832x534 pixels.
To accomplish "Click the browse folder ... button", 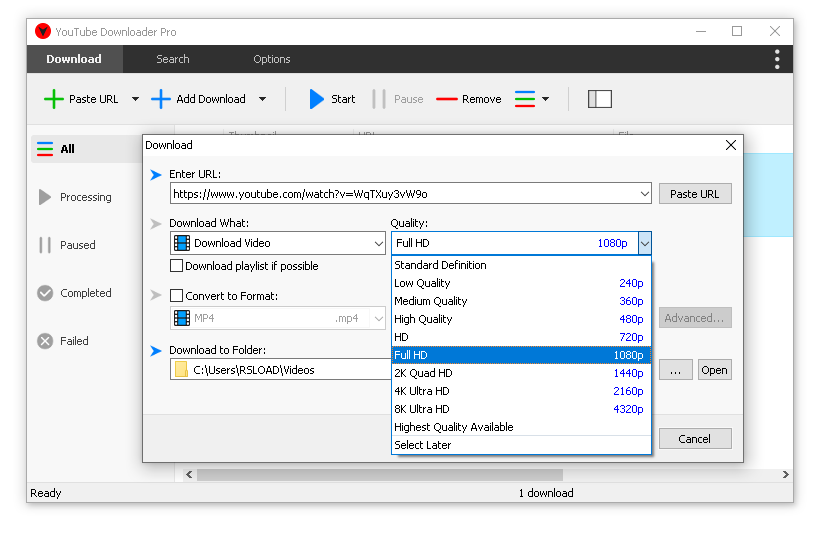I will pos(675,370).
